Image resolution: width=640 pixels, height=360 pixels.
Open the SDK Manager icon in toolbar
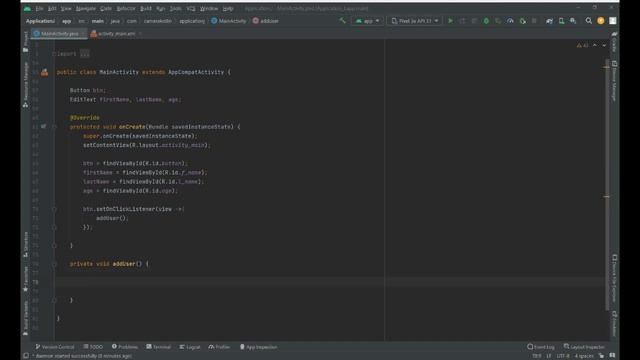tap(573, 21)
